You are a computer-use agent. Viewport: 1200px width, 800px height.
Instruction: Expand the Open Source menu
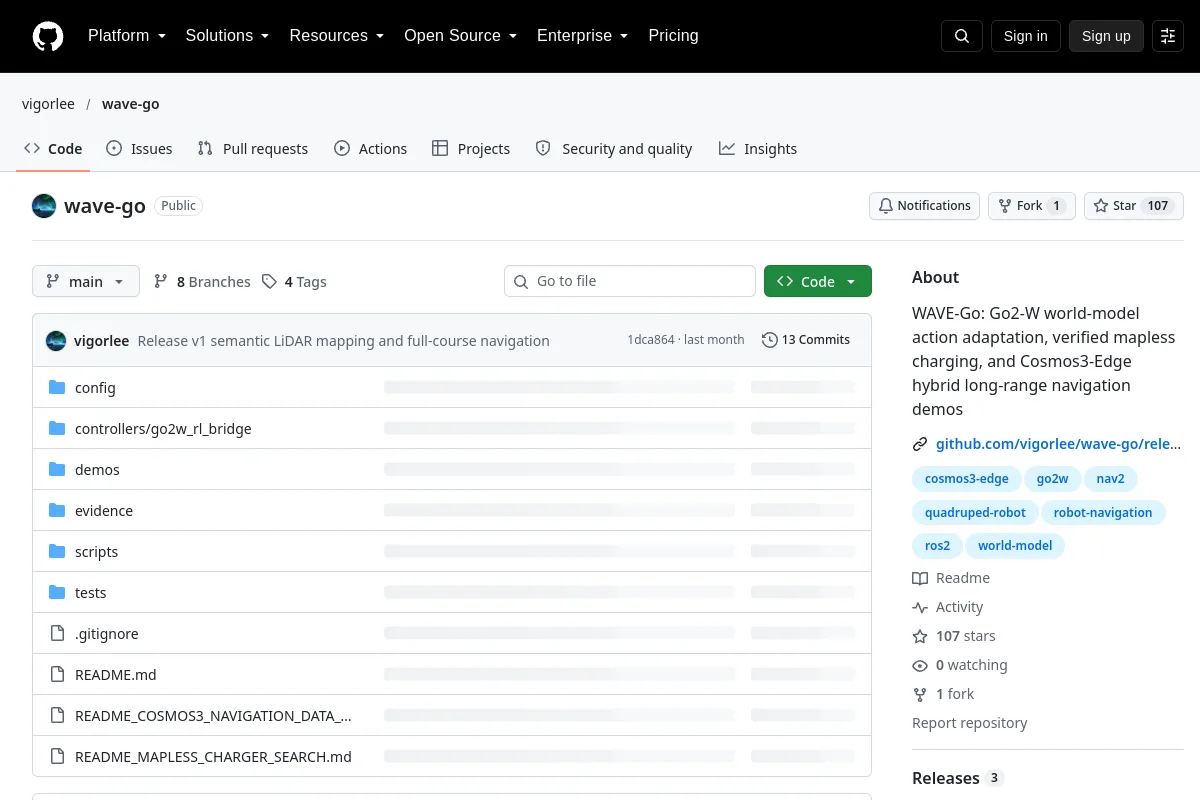point(461,36)
